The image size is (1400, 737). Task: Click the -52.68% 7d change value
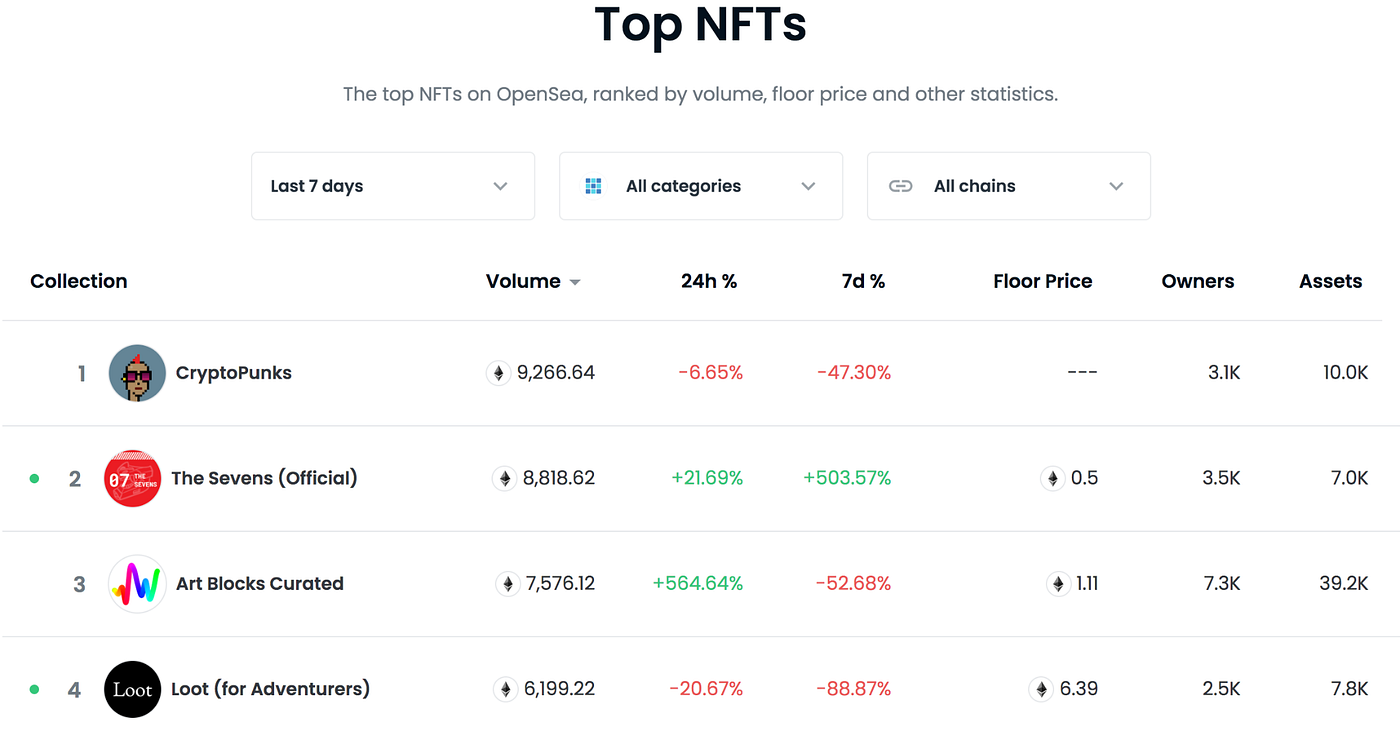[x=854, y=584]
